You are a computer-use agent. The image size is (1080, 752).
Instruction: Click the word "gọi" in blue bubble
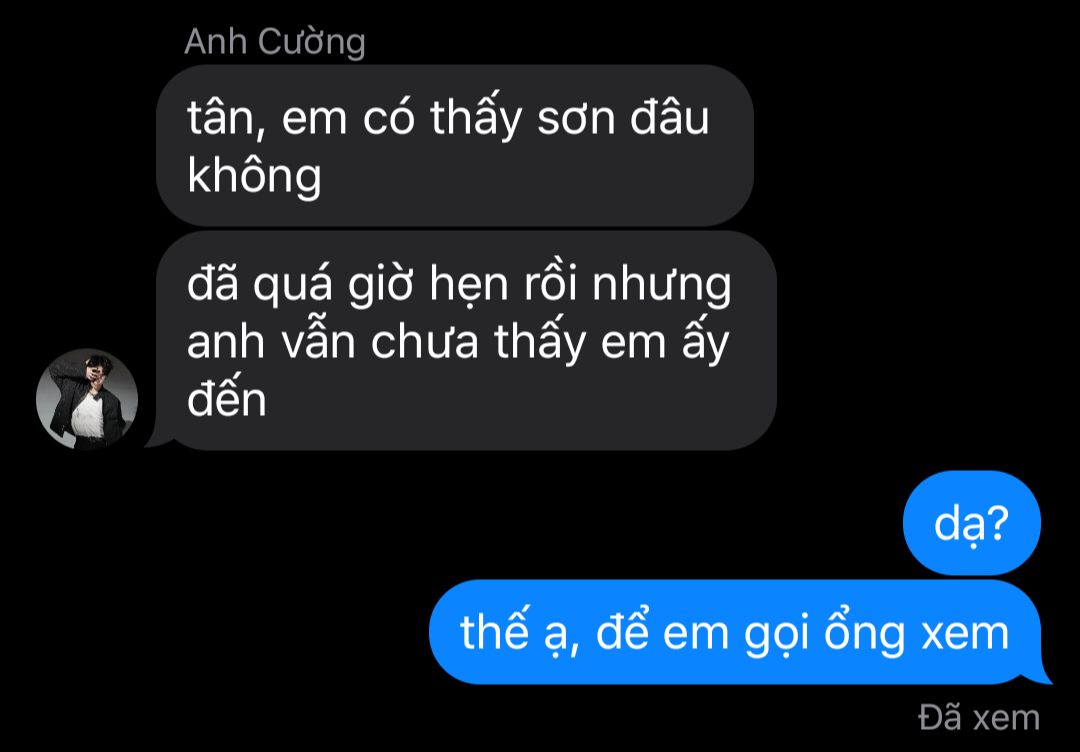(776, 634)
